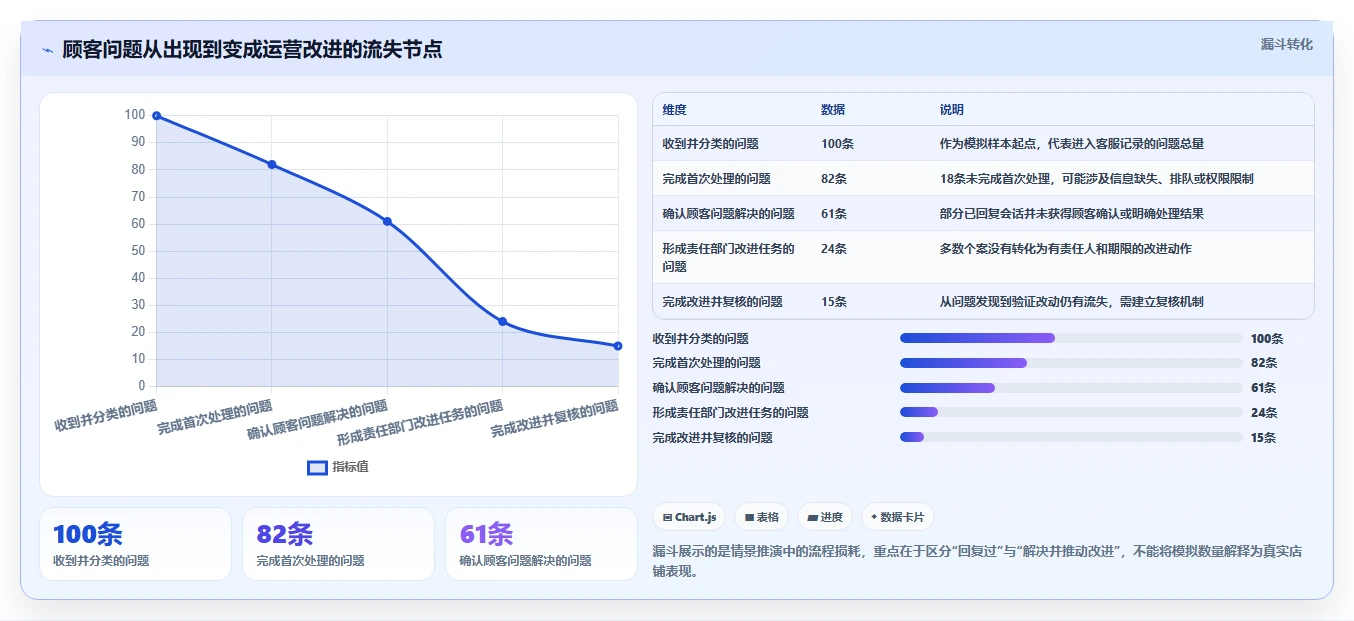Screen dimensions: 1354x621
Task: Click table data value 61条
Action: coord(834,214)
